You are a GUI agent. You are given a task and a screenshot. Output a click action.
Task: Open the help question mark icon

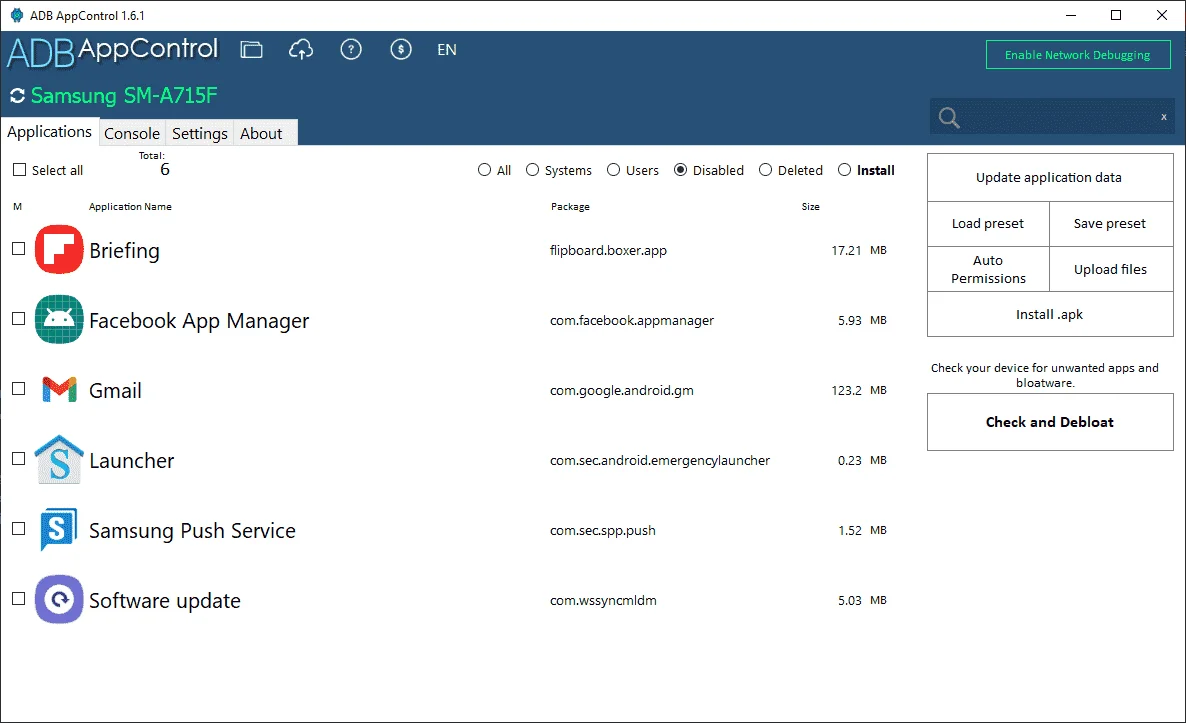pos(351,50)
